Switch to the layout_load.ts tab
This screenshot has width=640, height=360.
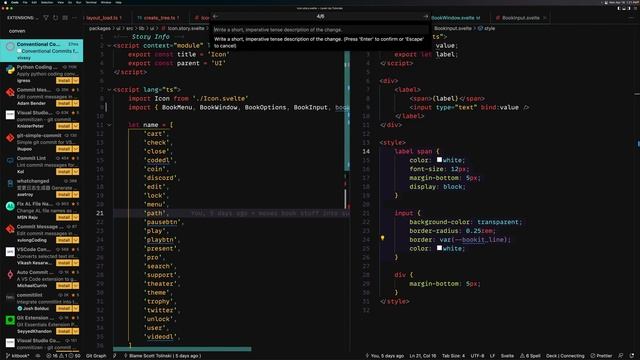pyautogui.click(x=104, y=18)
